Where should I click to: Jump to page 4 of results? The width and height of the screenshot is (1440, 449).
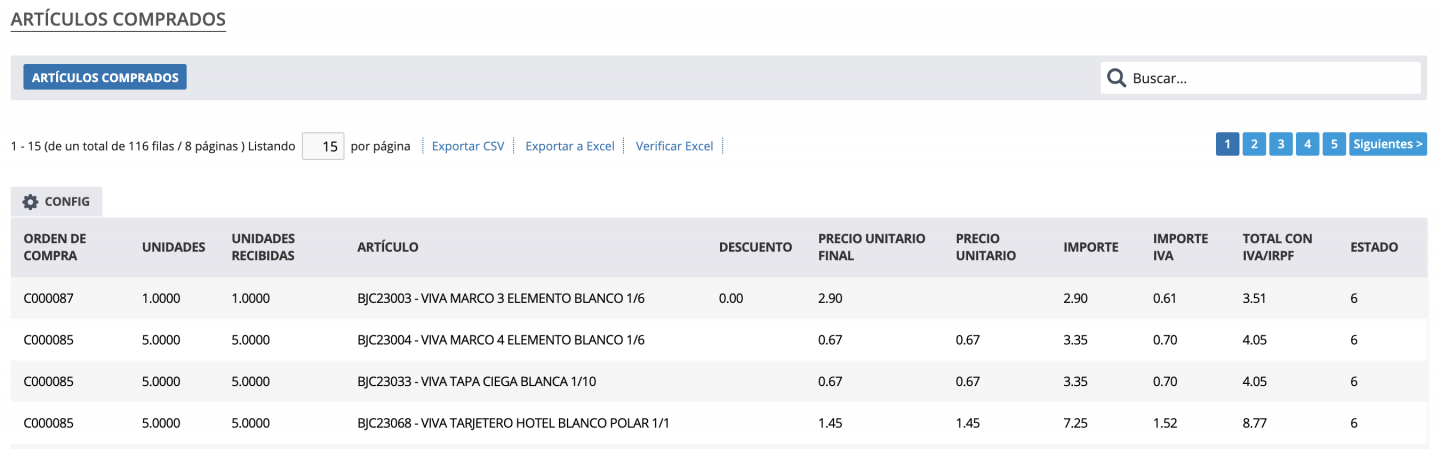point(1307,144)
